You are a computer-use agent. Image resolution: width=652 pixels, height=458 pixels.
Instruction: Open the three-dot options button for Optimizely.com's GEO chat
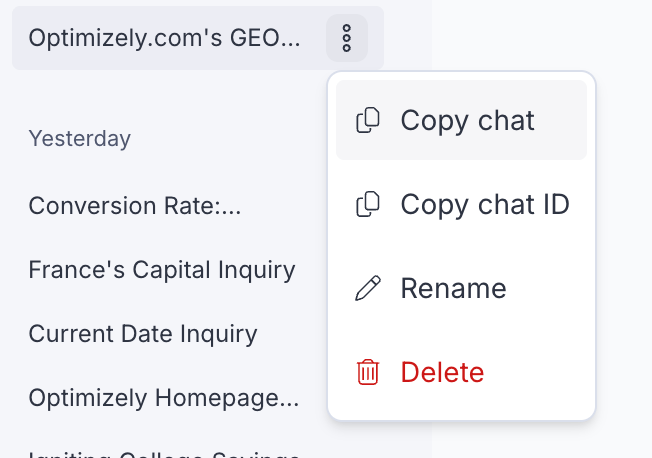(347, 38)
